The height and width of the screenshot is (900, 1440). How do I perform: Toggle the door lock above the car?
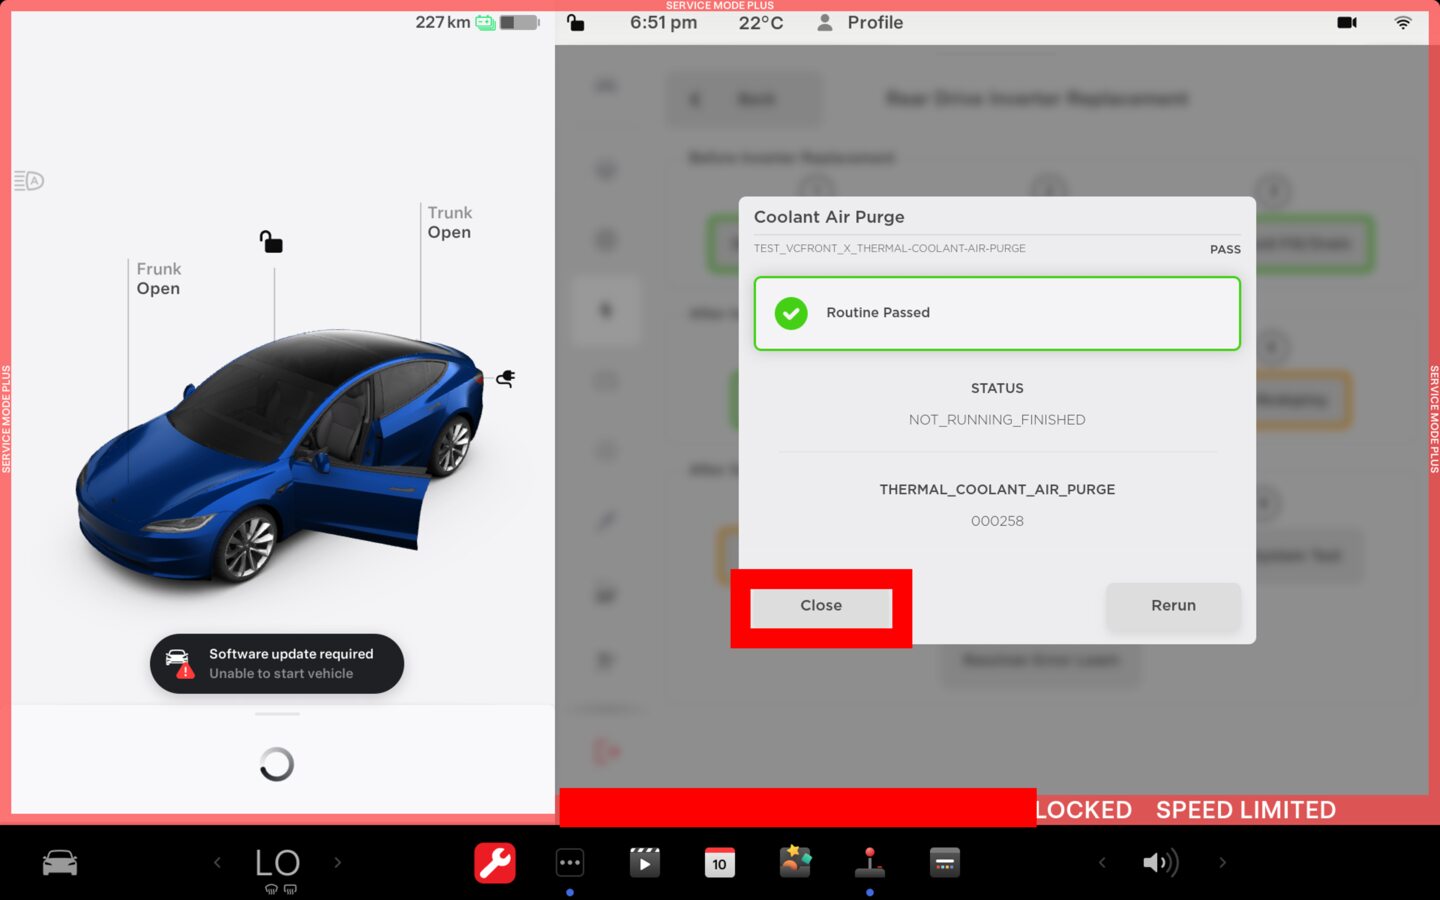pyautogui.click(x=271, y=242)
